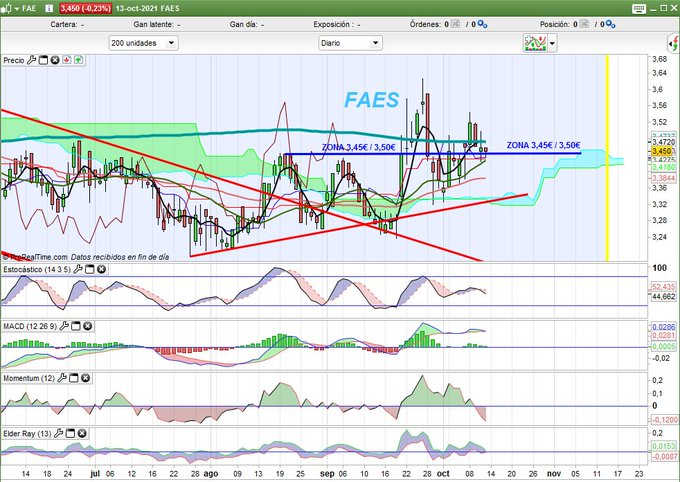The image size is (680, 482).
Task: Click the candlestick chart-style icon in title bar
Action: coord(6,8)
